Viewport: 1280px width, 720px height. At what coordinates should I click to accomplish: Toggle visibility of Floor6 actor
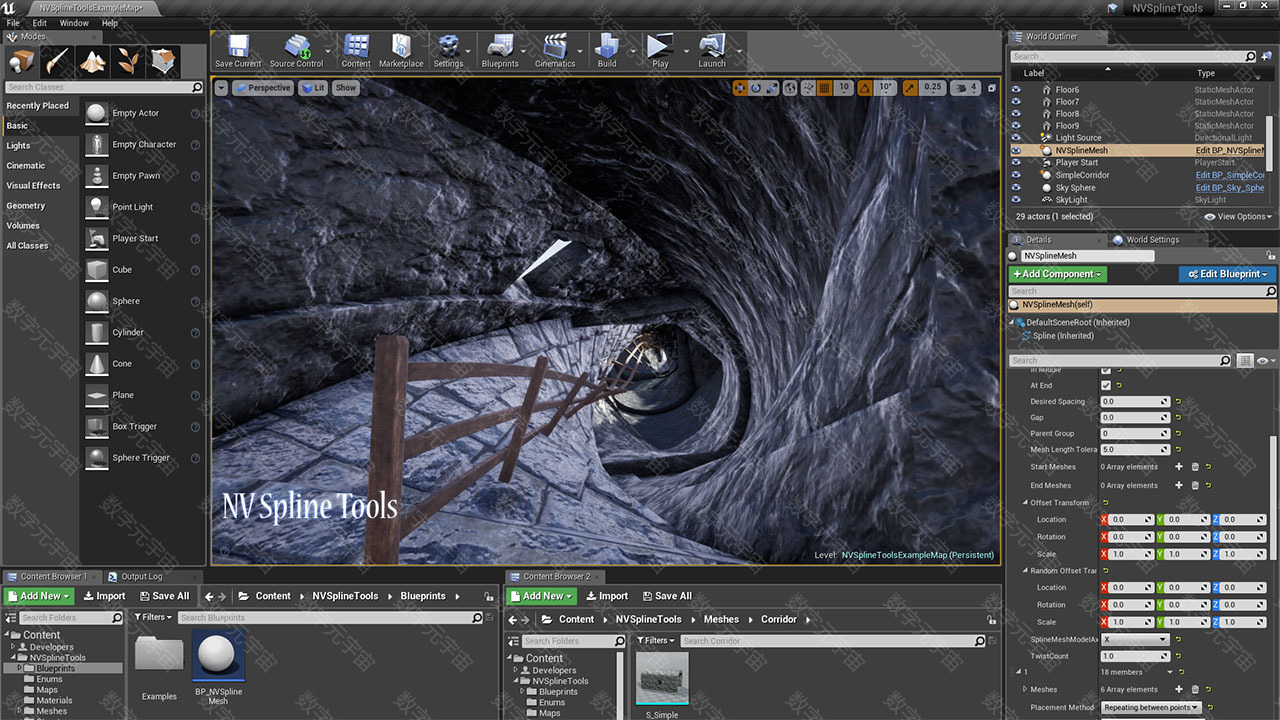[x=1016, y=90]
